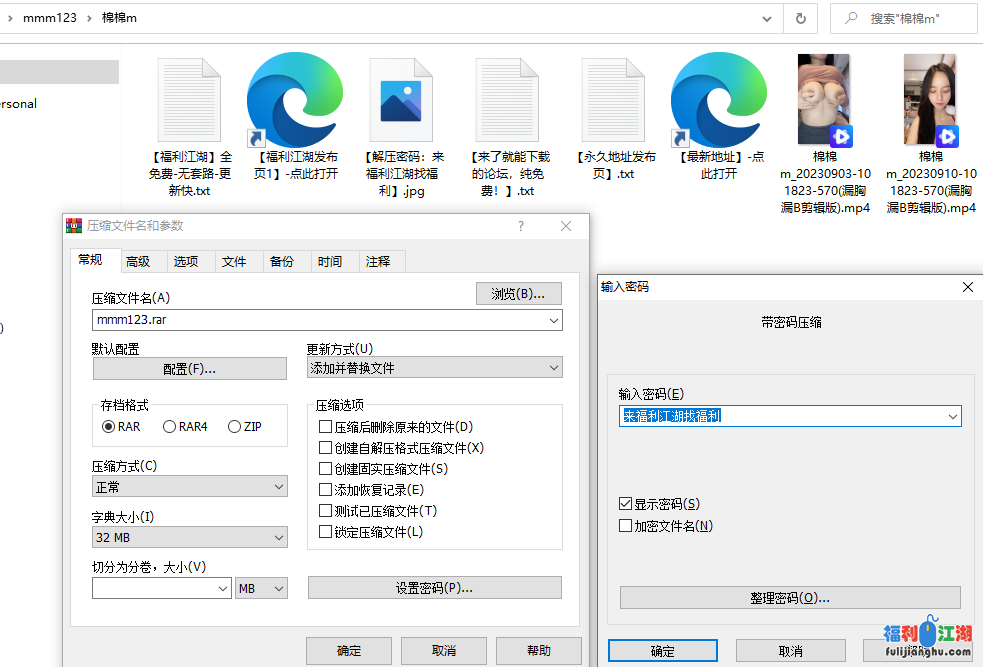Click the WinRAR icon in the dialog title bar
Image resolution: width=983 pixels, height=667 pixels.
(x=73, y=225)
